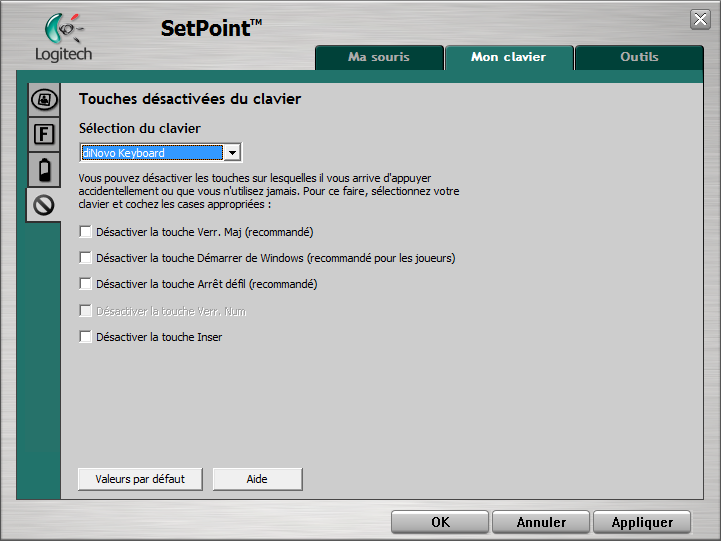Image resolution: width=721 pixels, height=541 pixels.
Task: Open the keyboard hot keys sidebar icon
Action: coord(44,100)
